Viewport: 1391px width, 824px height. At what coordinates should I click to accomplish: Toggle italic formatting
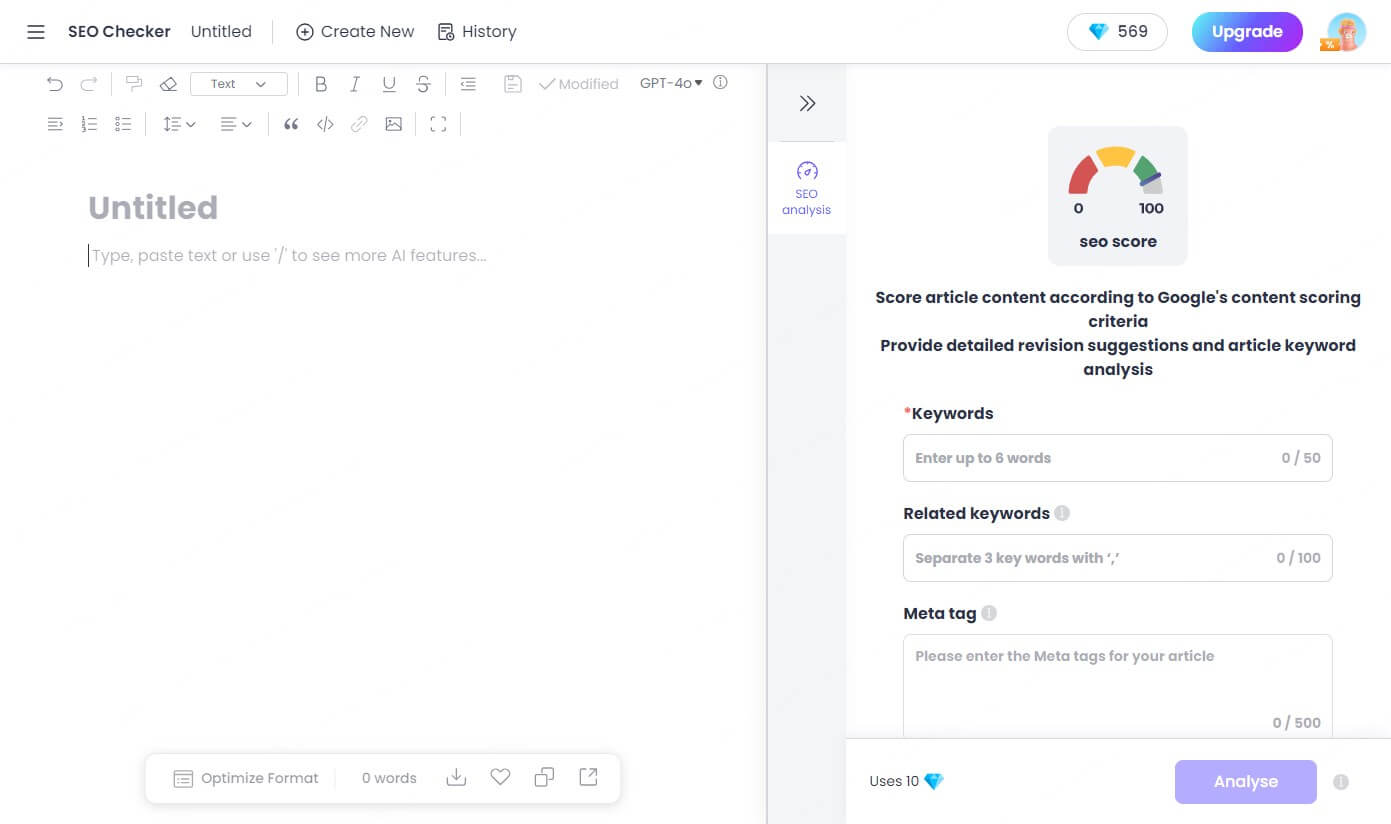point(354,84)
